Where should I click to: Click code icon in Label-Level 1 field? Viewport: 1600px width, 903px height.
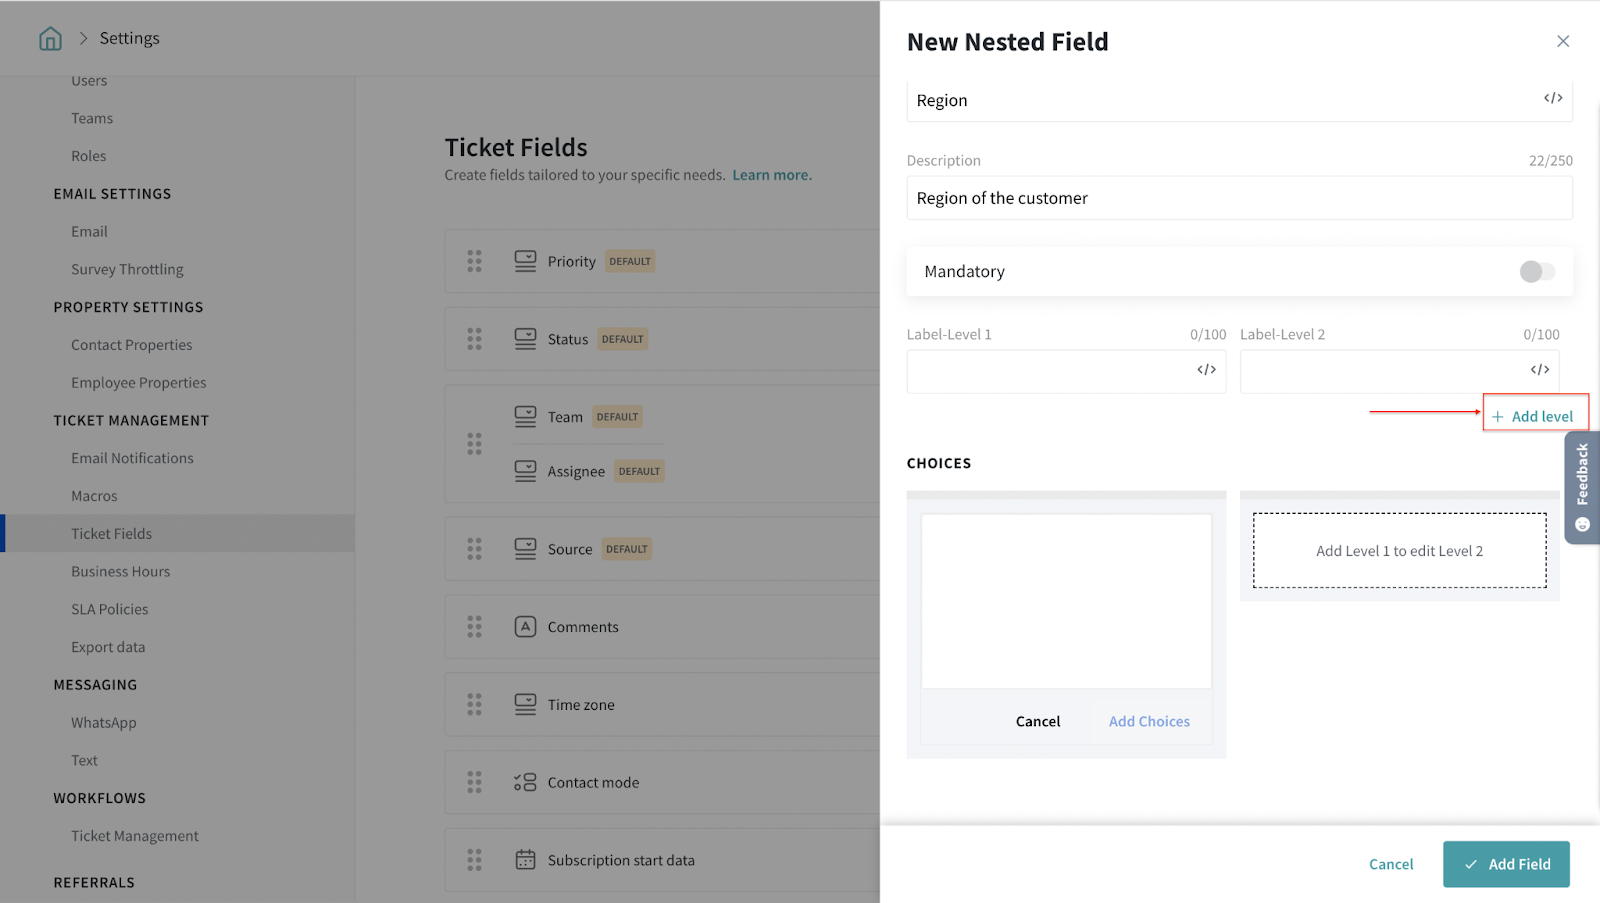coord(1206,370)
